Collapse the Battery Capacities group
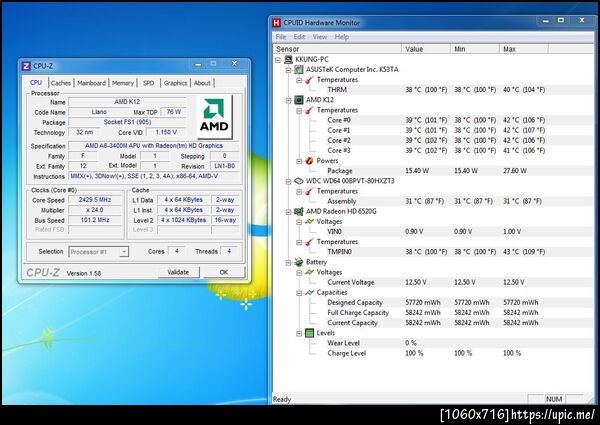 point(299,293)
